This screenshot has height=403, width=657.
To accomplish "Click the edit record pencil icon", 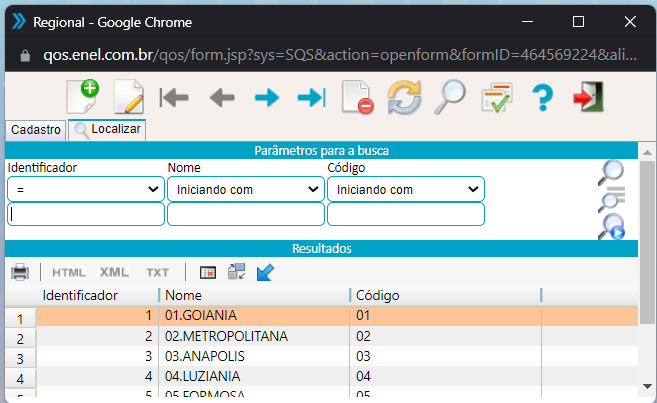I will pos(129,97).
